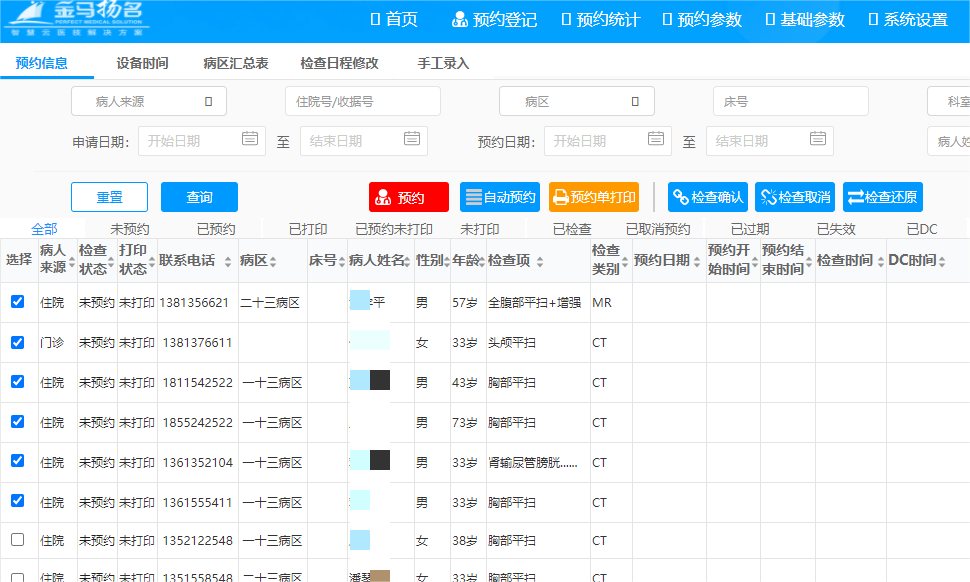Image resolution: width=970 pixels, height=582 pixels.
Task: Open 预约登记 in top navigation
Action: [494, 20]
